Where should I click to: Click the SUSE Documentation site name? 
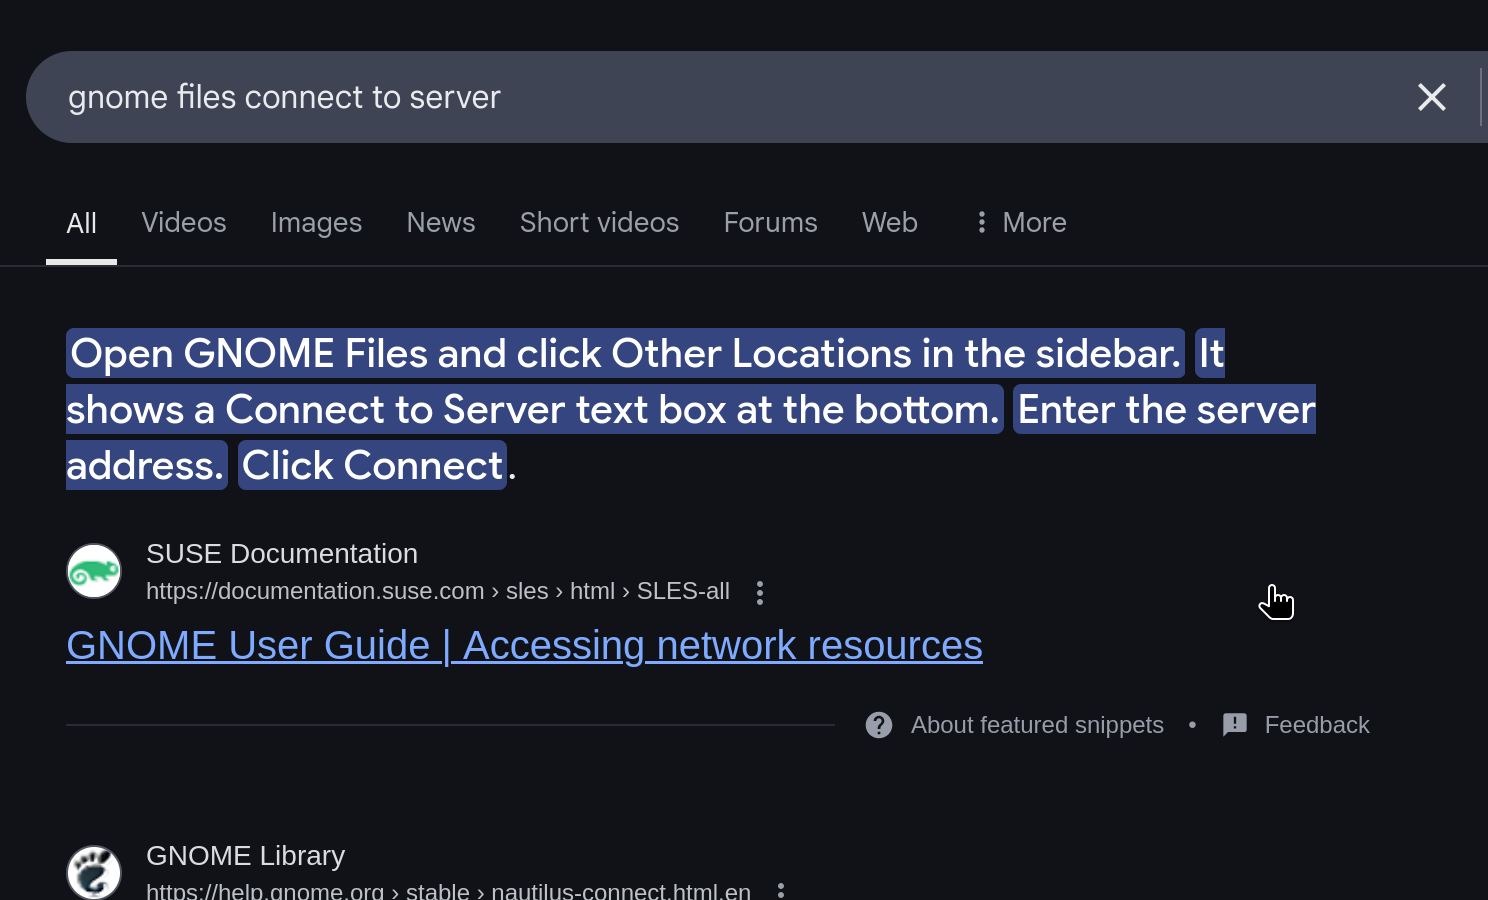tap(282, 553)
